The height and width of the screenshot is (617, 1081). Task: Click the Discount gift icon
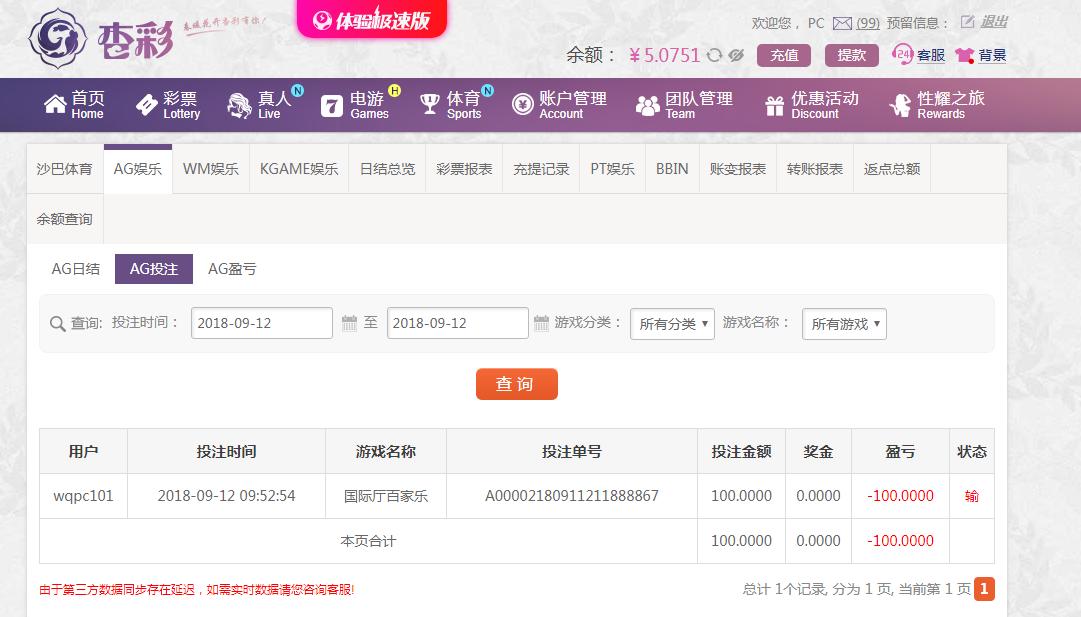pyautogui.click(x=774, y=105)
